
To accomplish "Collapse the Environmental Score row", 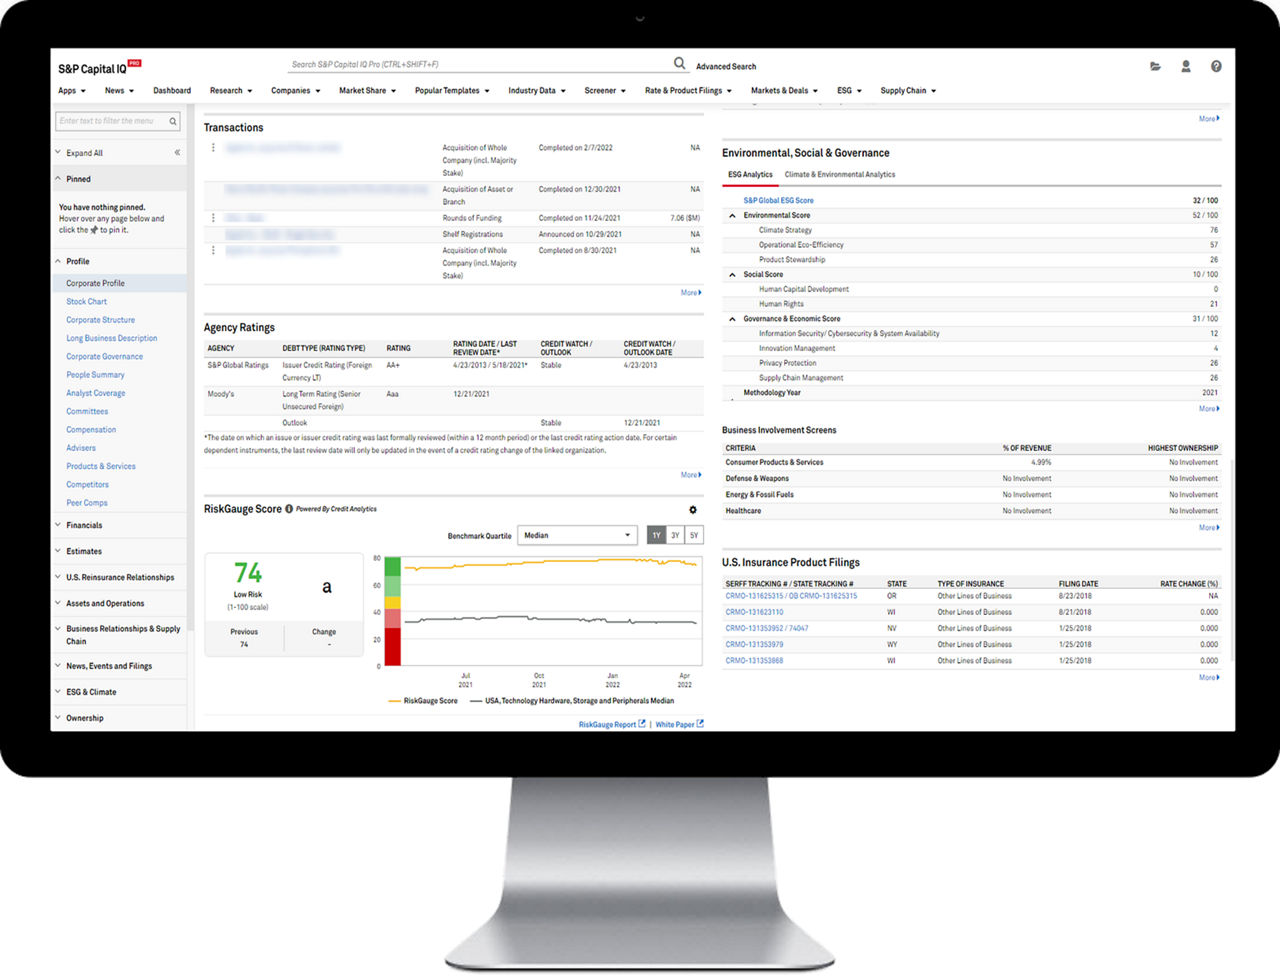I will click(x=732, y=216).
